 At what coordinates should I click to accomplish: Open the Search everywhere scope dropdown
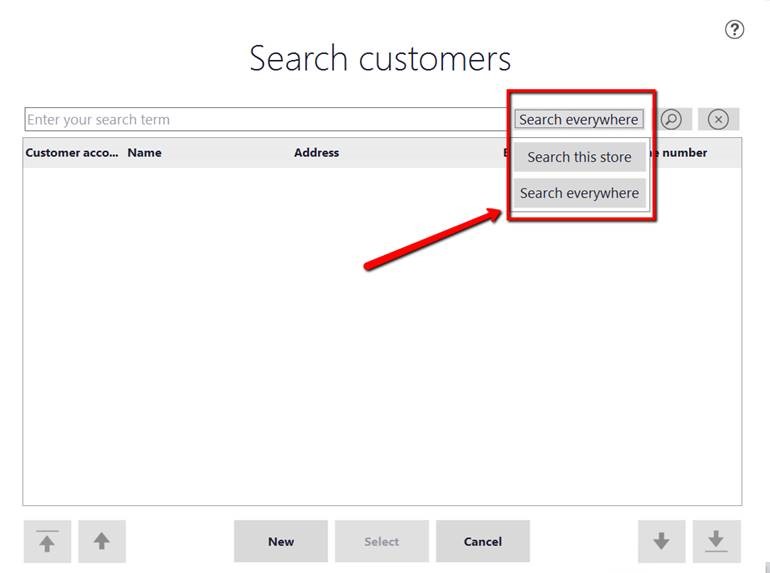(x=578, y=119)
